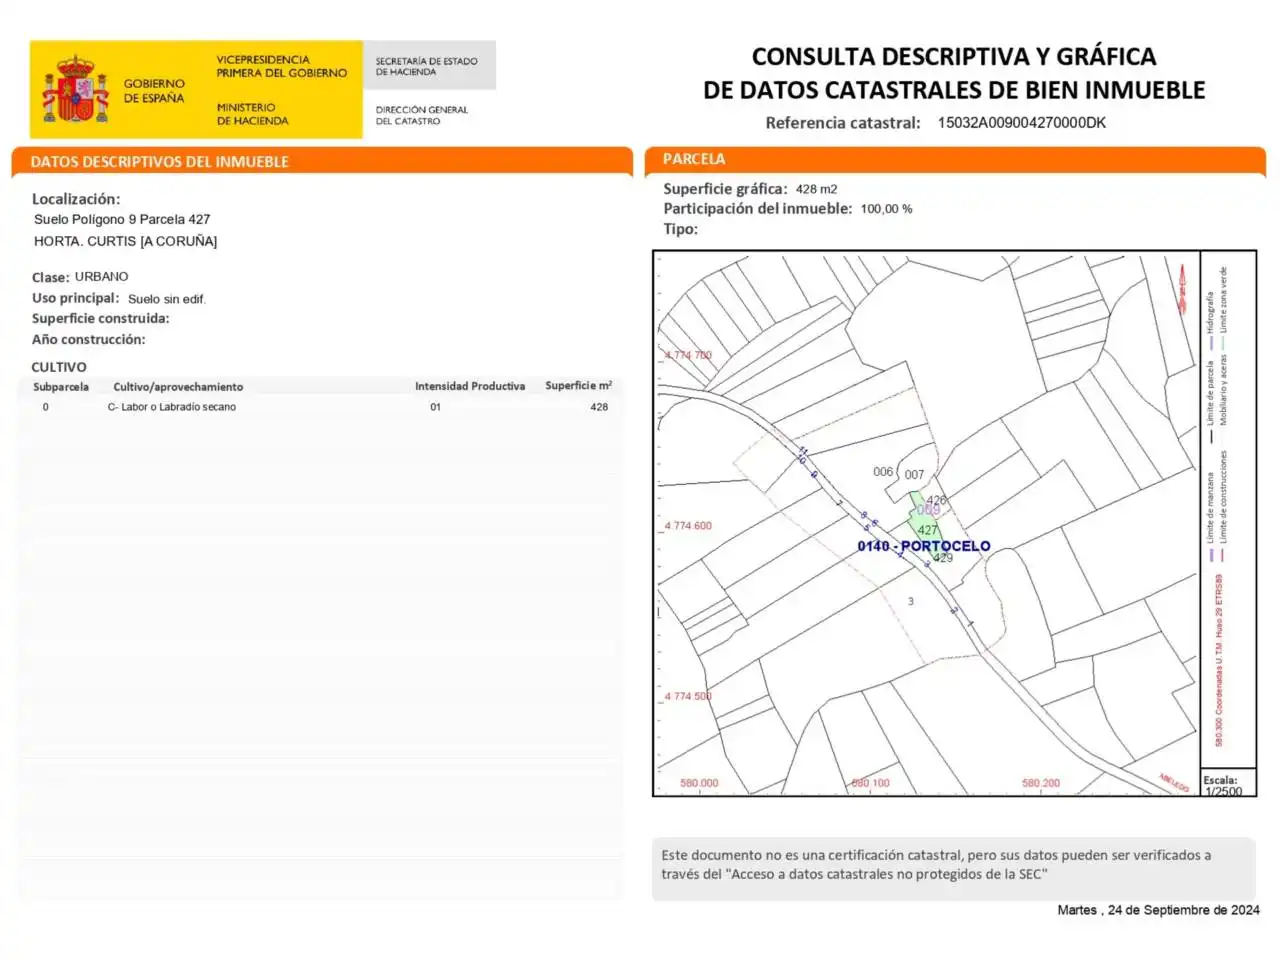Click map coordinate label '4 774 600'
1280x960 pixels.
pos(689,526)
